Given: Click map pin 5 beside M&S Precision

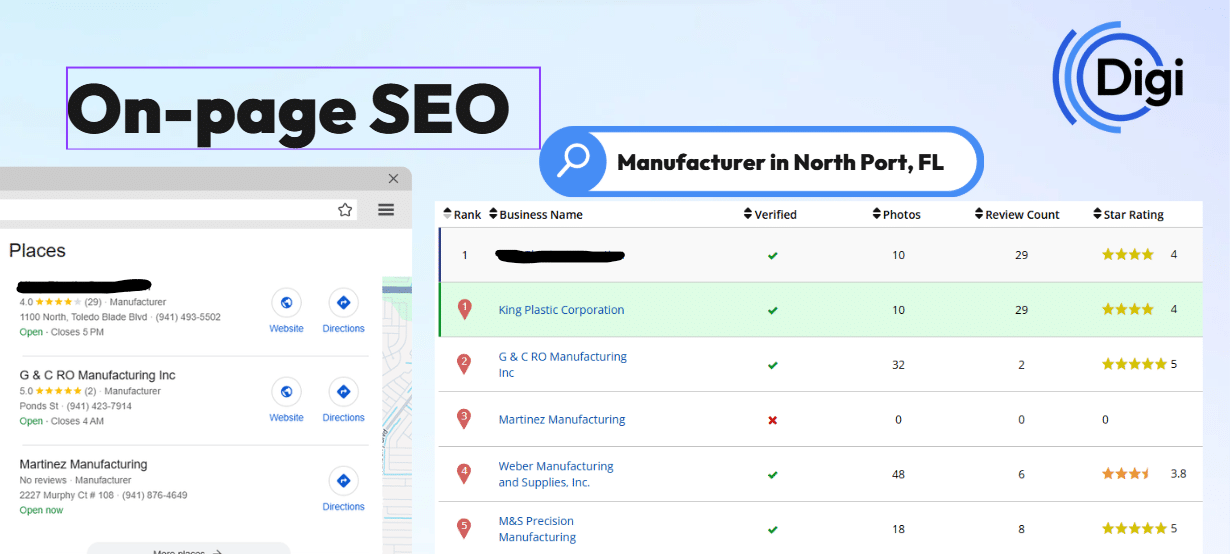Looking at the screenshot, I should [464, 528].
